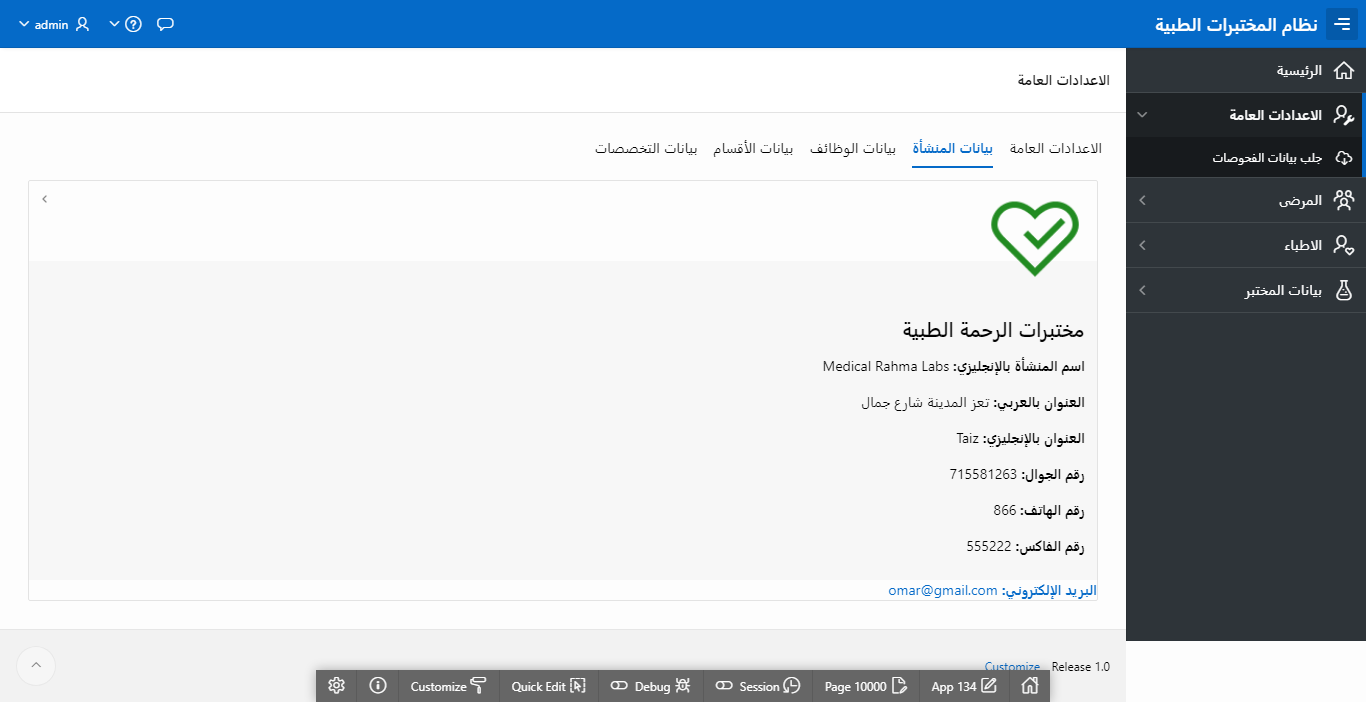Switch to بيانات التخصصات tab
1366x702 pixels.
[646, 148]
